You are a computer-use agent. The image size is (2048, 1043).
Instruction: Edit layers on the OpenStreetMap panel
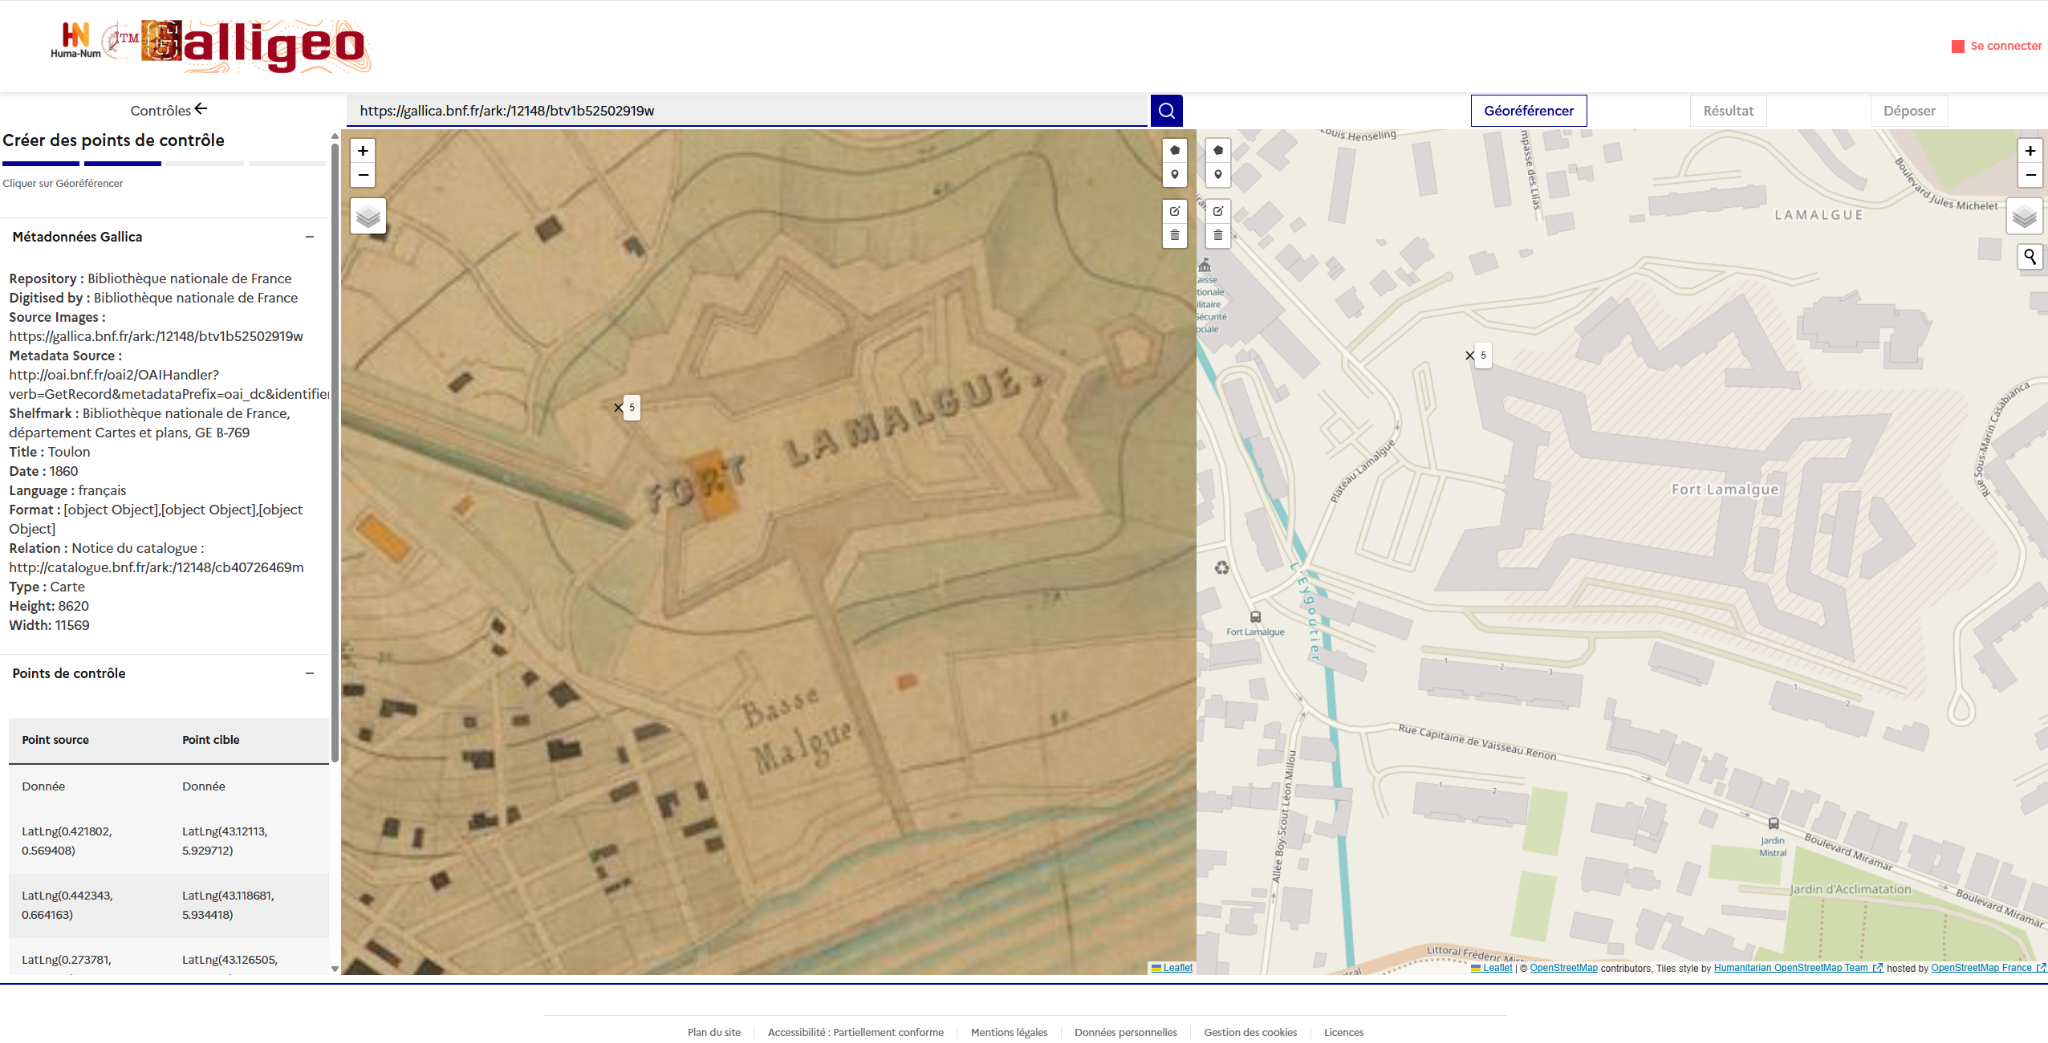tap(1218, 211)
